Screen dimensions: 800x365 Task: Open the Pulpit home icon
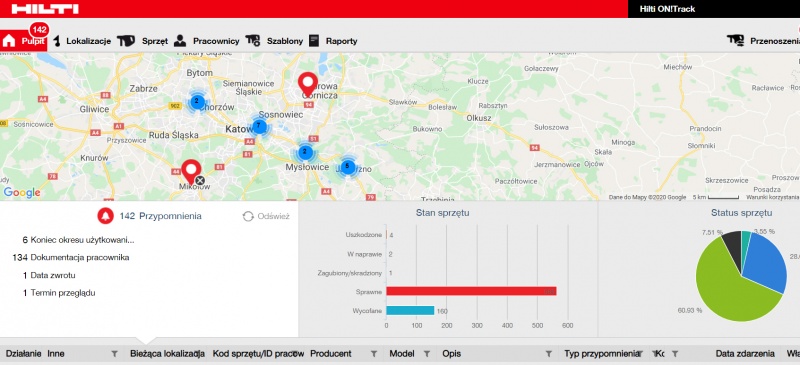pyautogui.click(x=9, y=41)
